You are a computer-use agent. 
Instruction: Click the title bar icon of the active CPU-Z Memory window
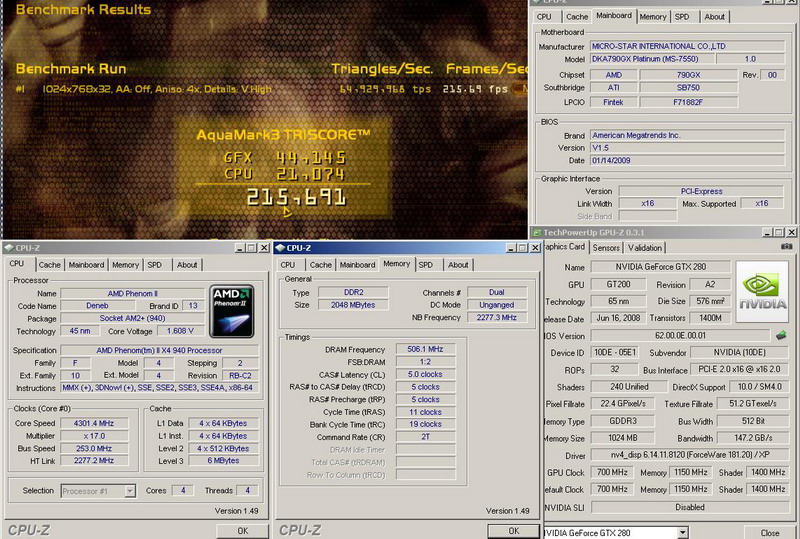pos(280,248)
